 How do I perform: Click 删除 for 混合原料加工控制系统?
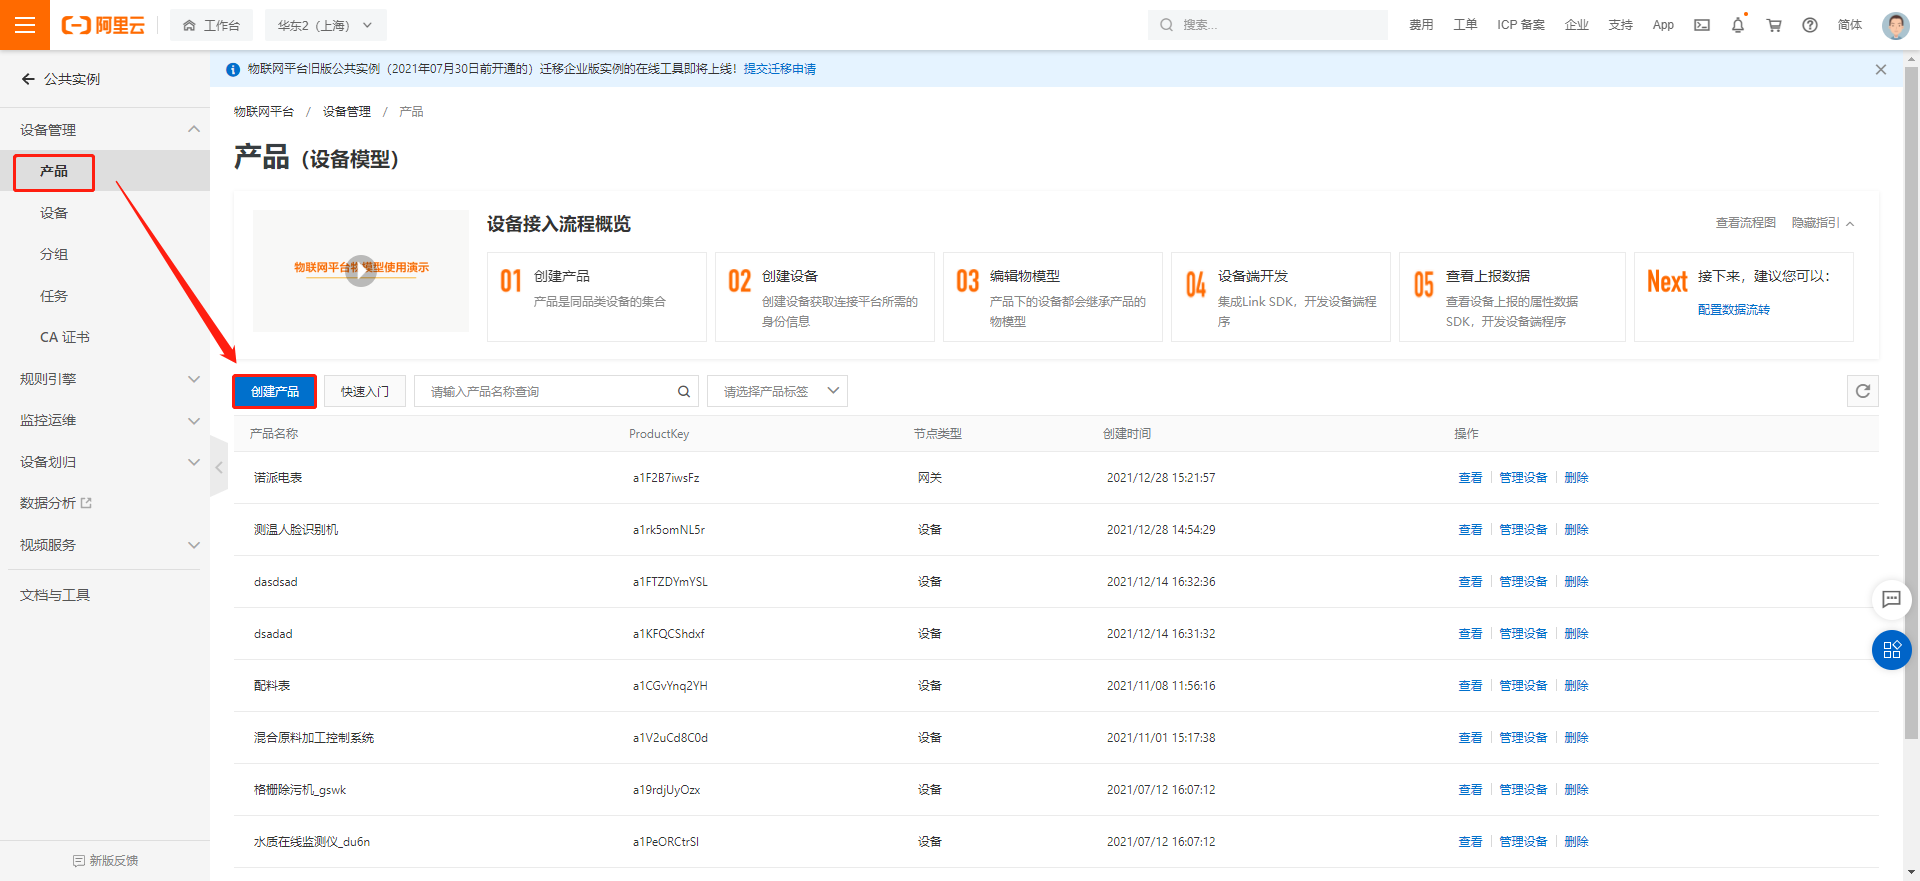coord(1576,738)
